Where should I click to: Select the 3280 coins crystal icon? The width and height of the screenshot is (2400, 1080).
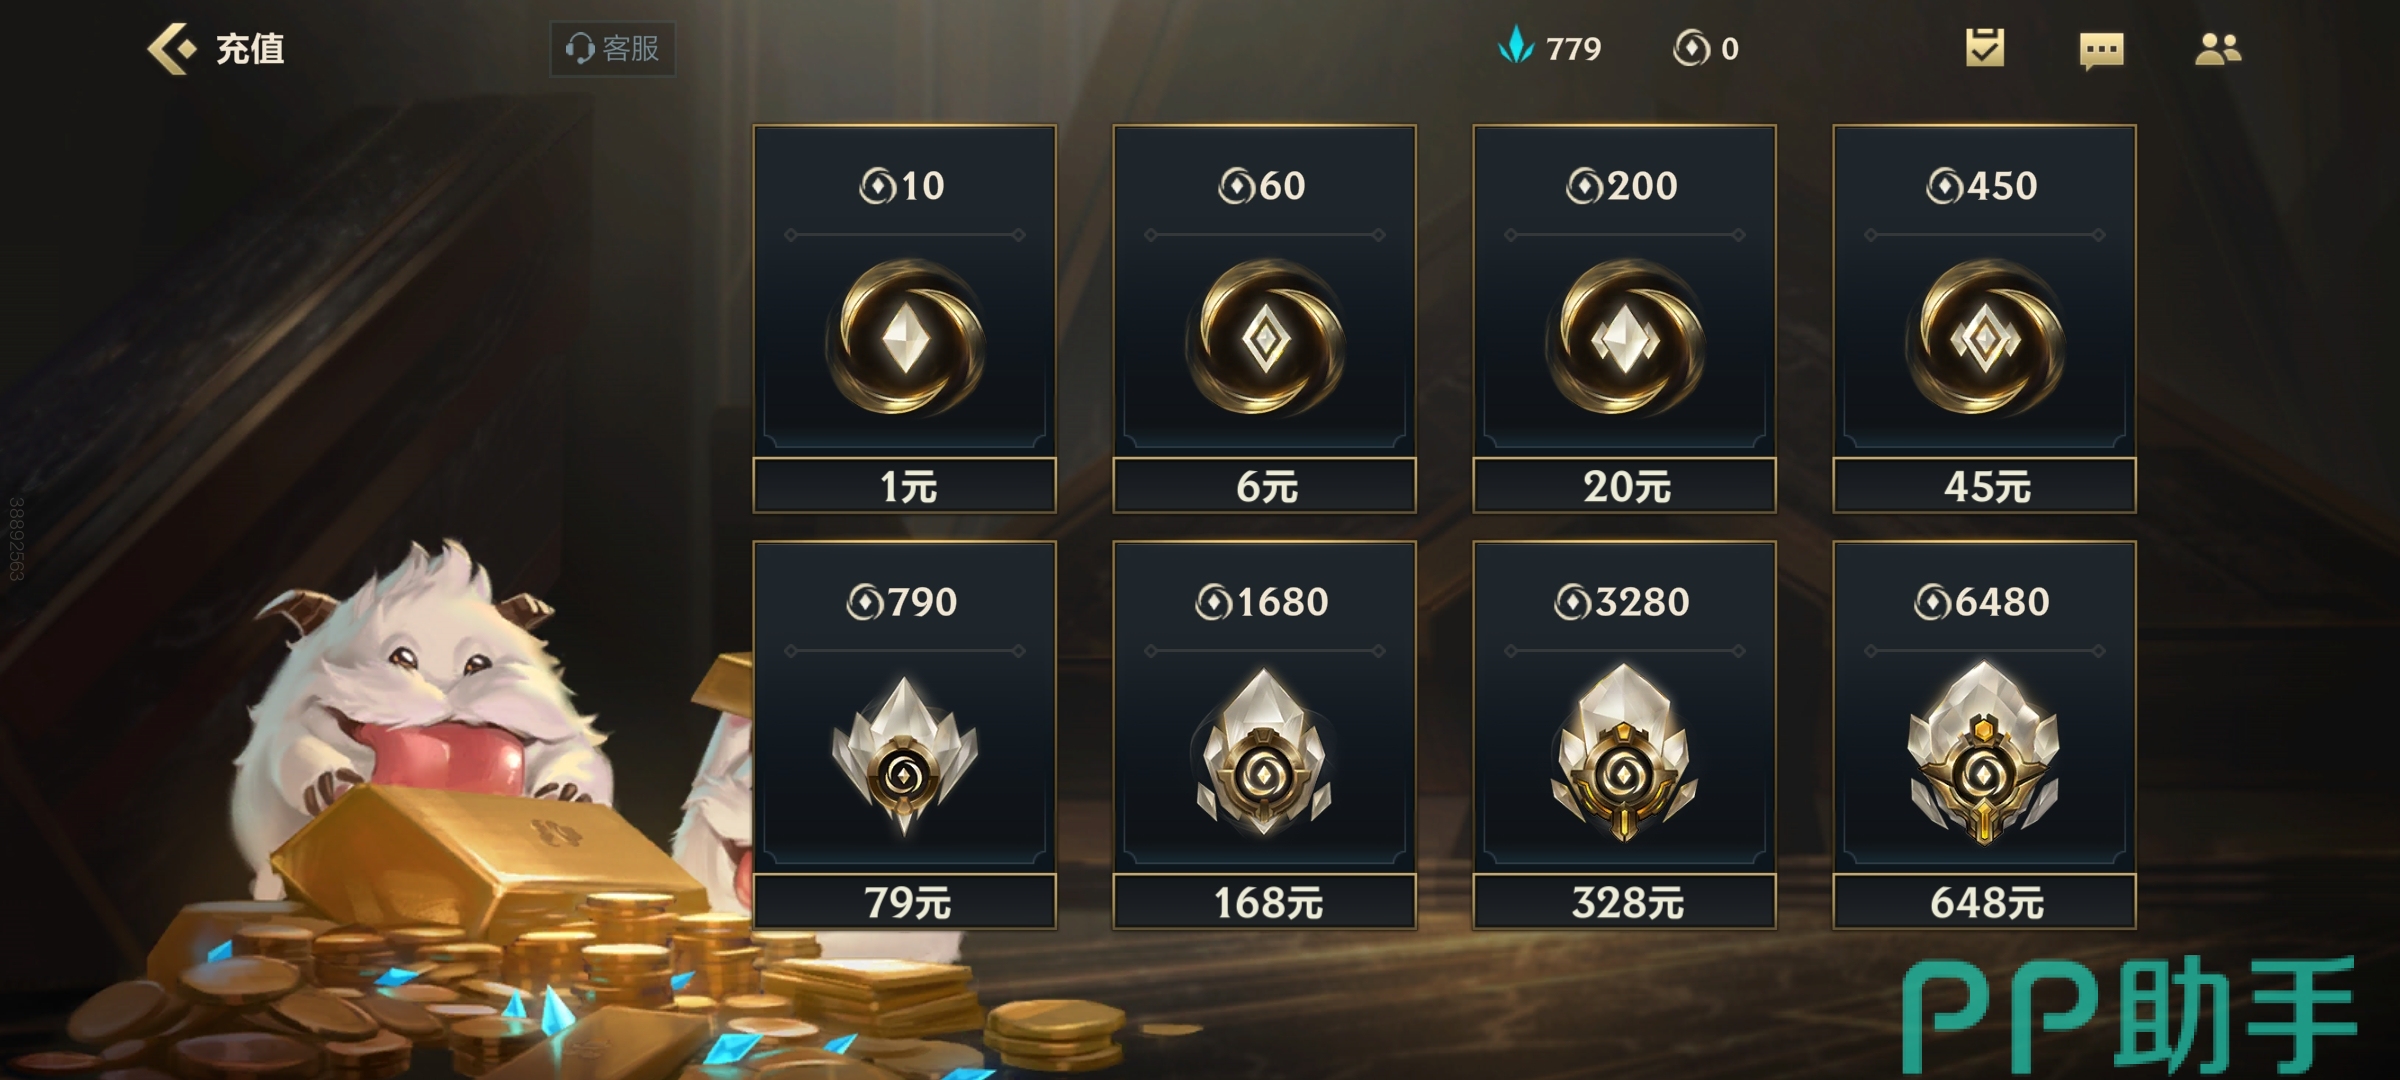click(1625, 752)
